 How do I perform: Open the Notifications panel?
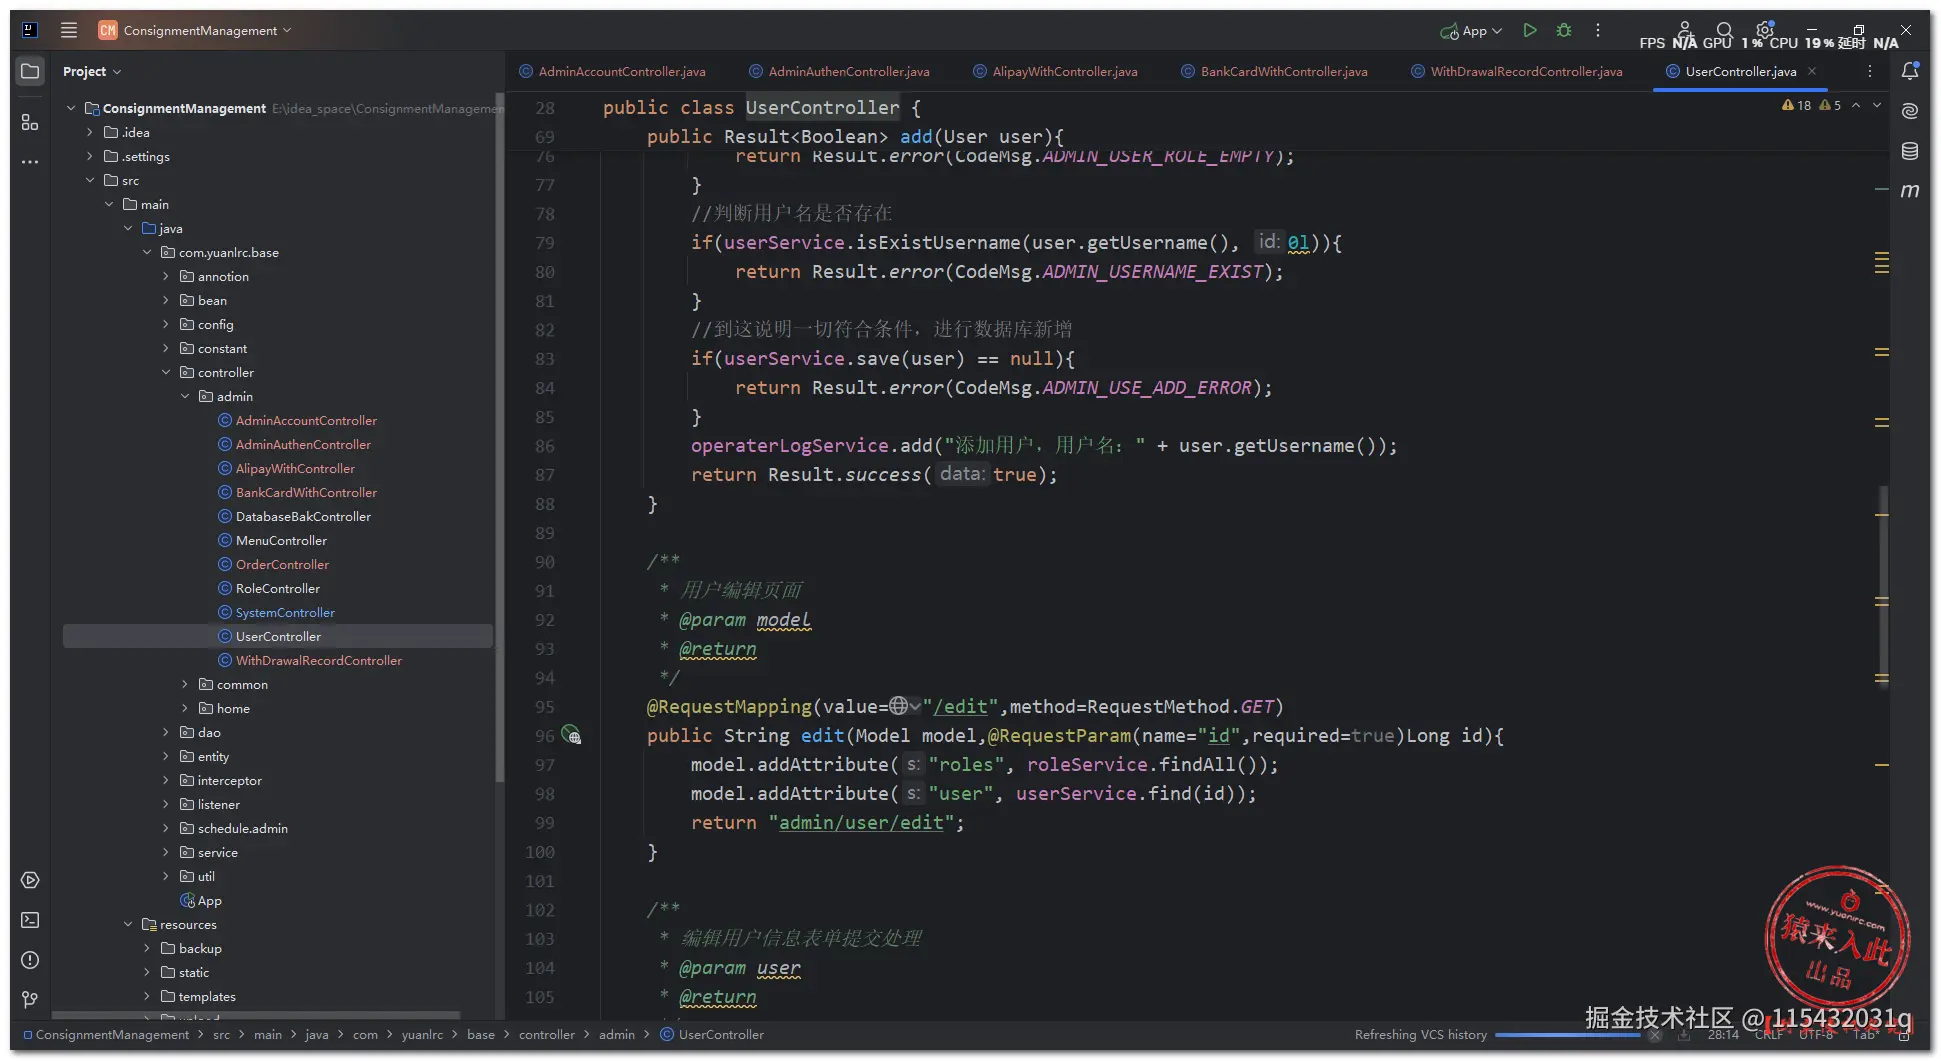coord(1910,71)
